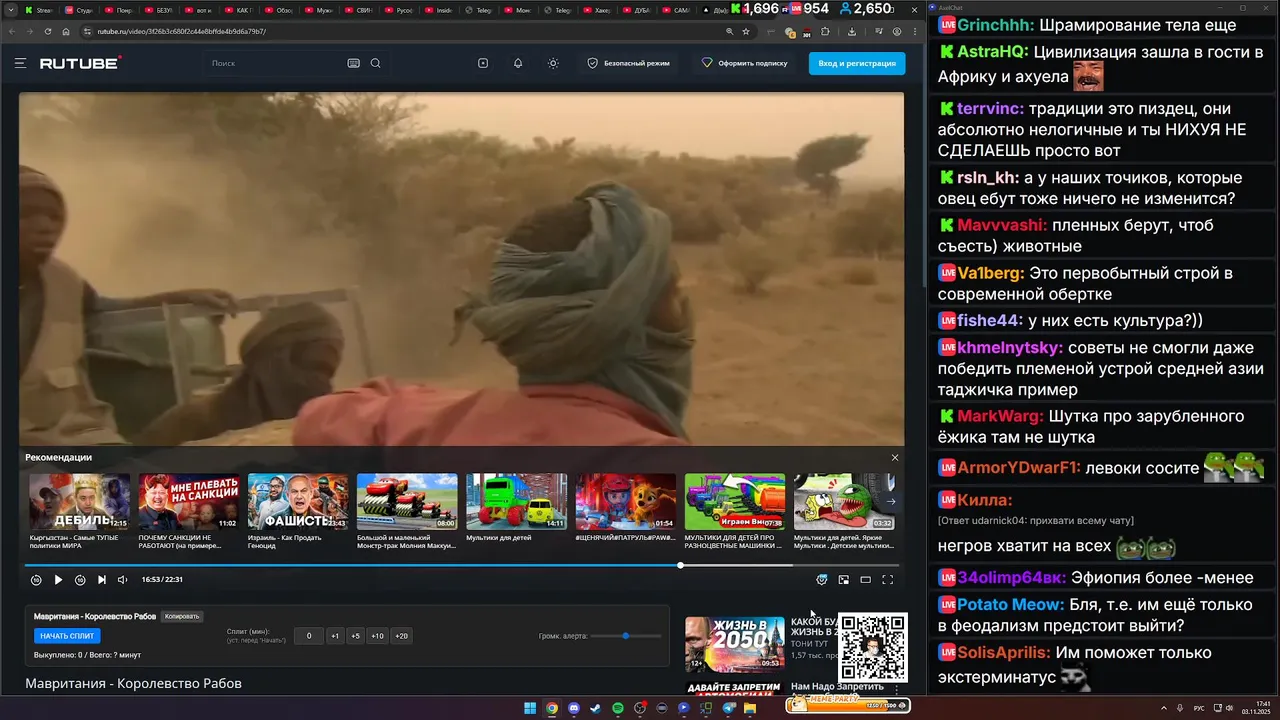Skip forward ten seconds
Viewport: 1280px width, 720px height.
click(x=80, y=580)
